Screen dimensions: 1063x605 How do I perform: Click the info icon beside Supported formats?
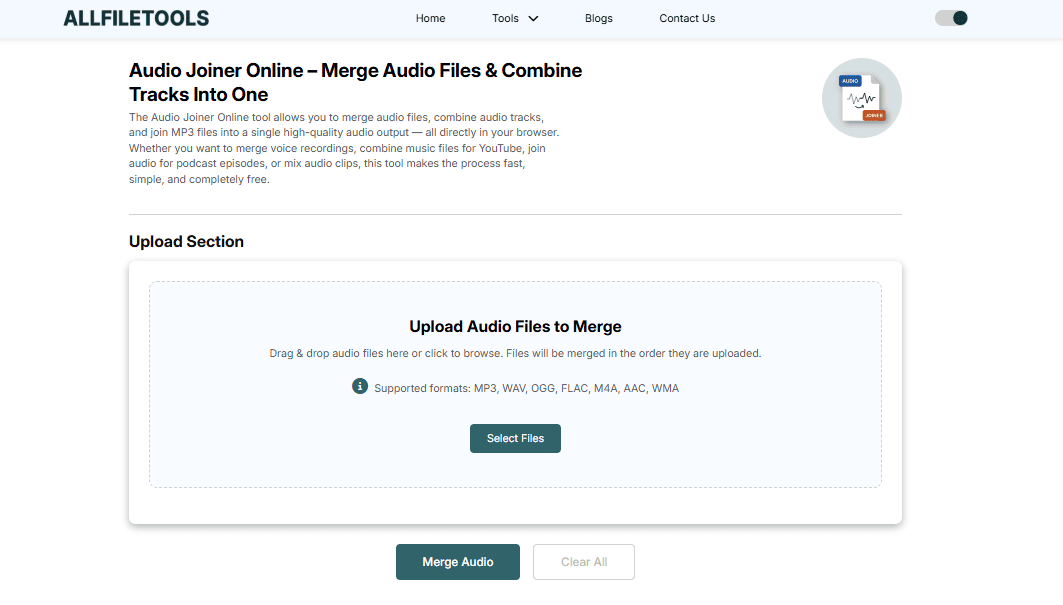click(x=360, y=386)
